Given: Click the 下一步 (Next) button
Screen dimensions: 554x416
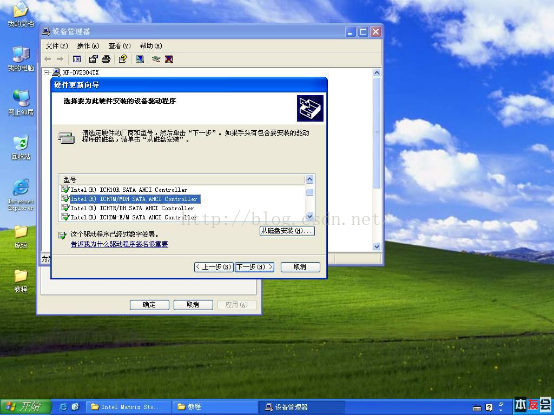Looking at the screenshot, I should pos(254,267).
